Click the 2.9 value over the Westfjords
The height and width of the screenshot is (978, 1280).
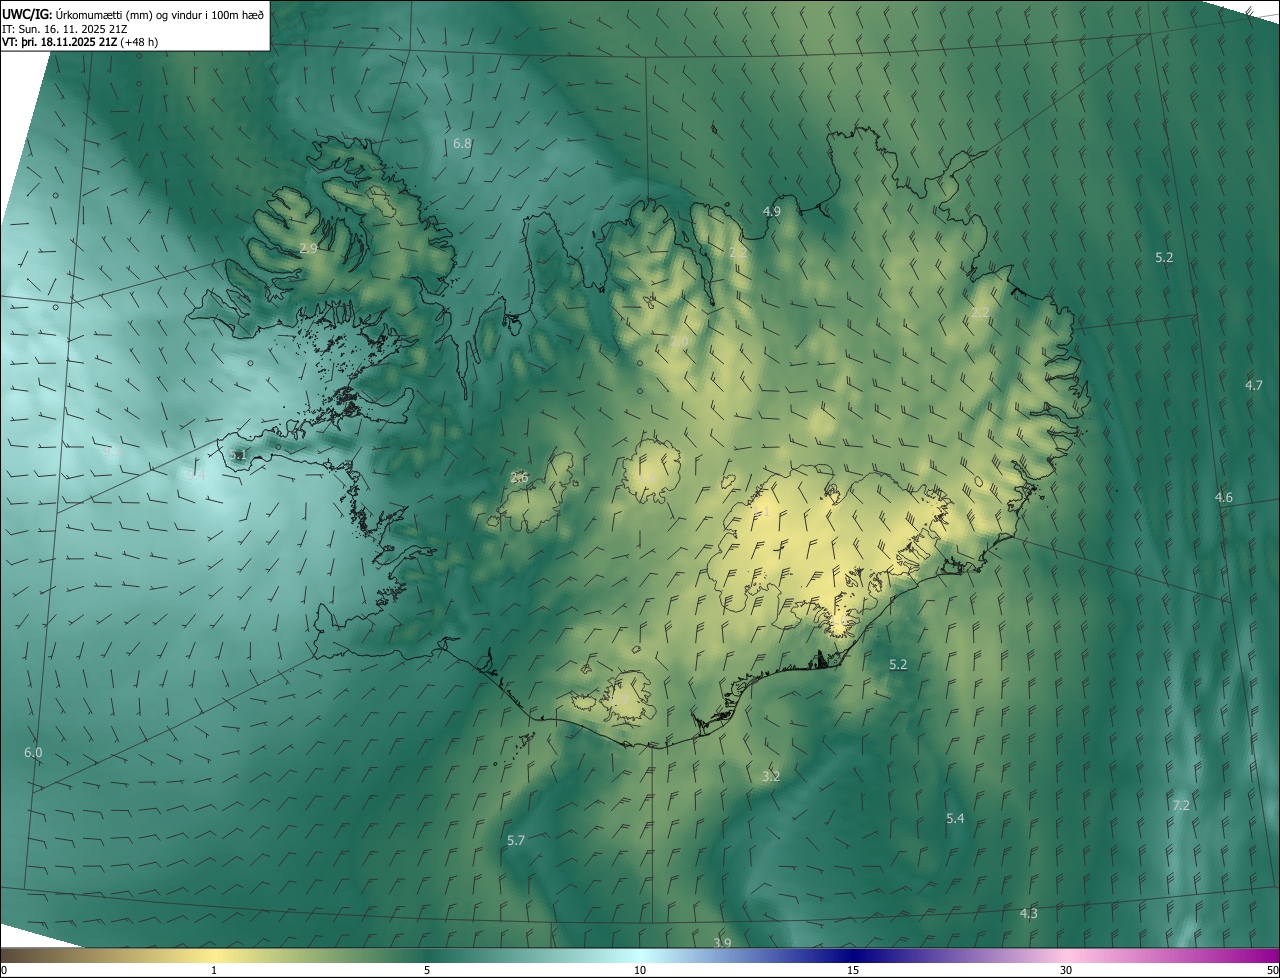pyautogui.click(x=308, y=248)
